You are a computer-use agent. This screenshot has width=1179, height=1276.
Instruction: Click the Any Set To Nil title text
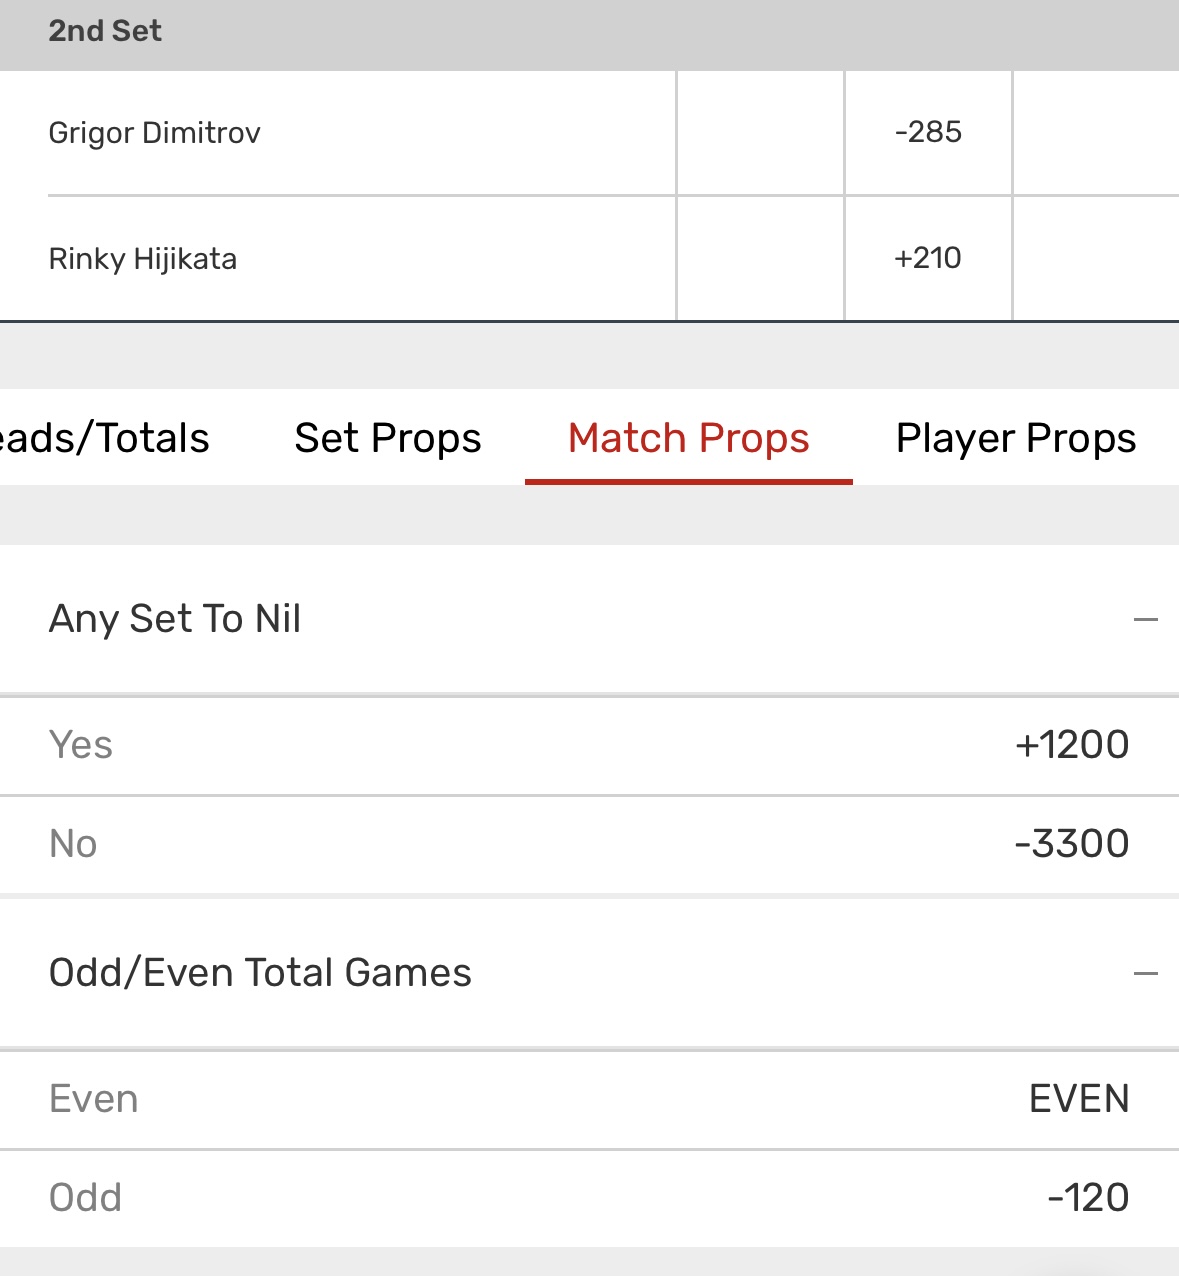pos(175,619)
